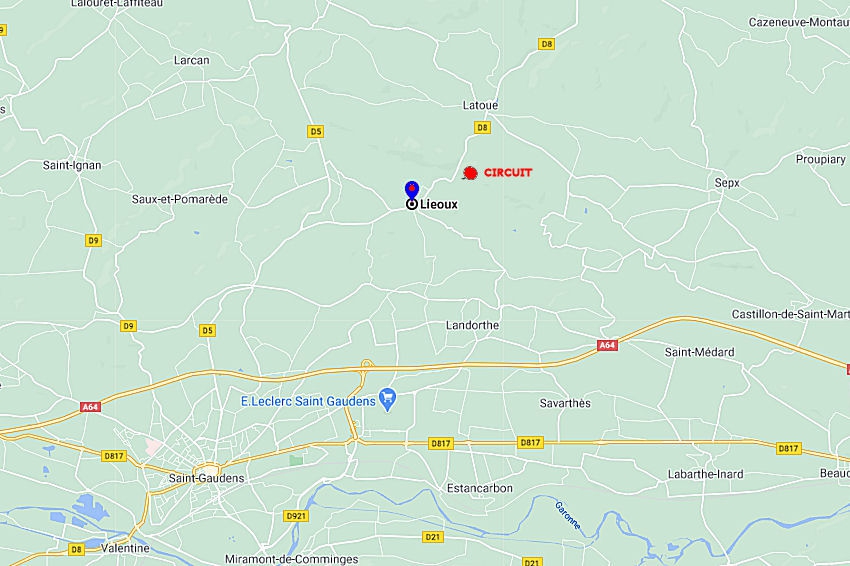The image size is (850, 566).
Task: Click the Lieoux black circle marker
Action: click(x=412, y=204)
